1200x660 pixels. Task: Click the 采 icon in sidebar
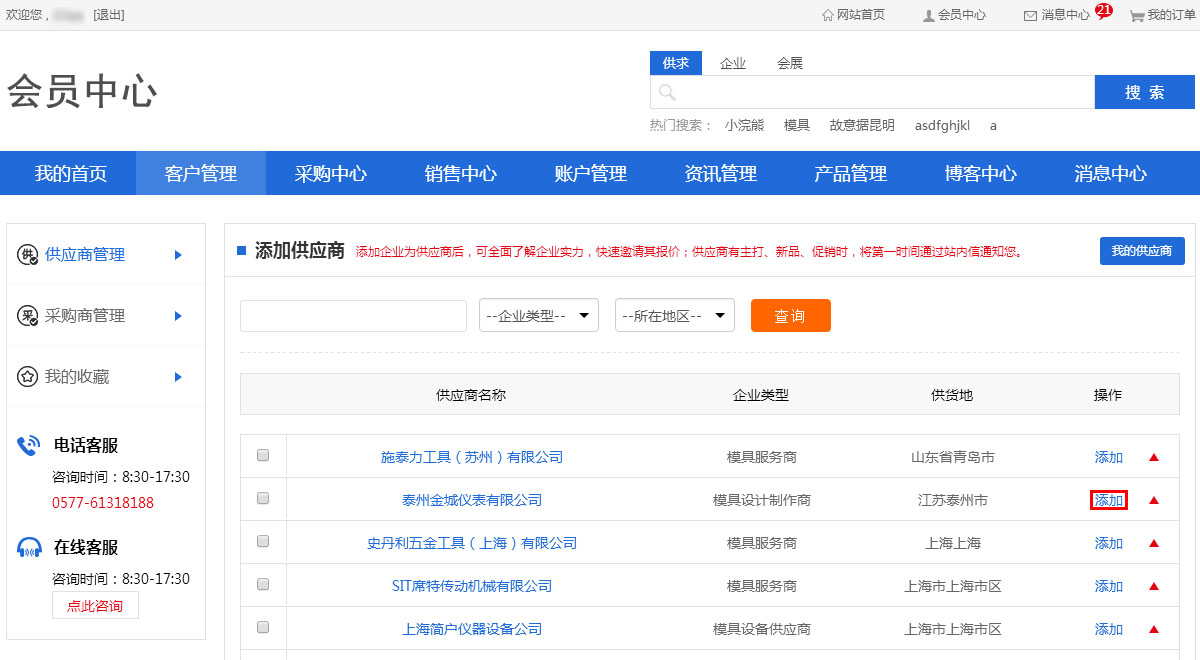coord(28,316)
